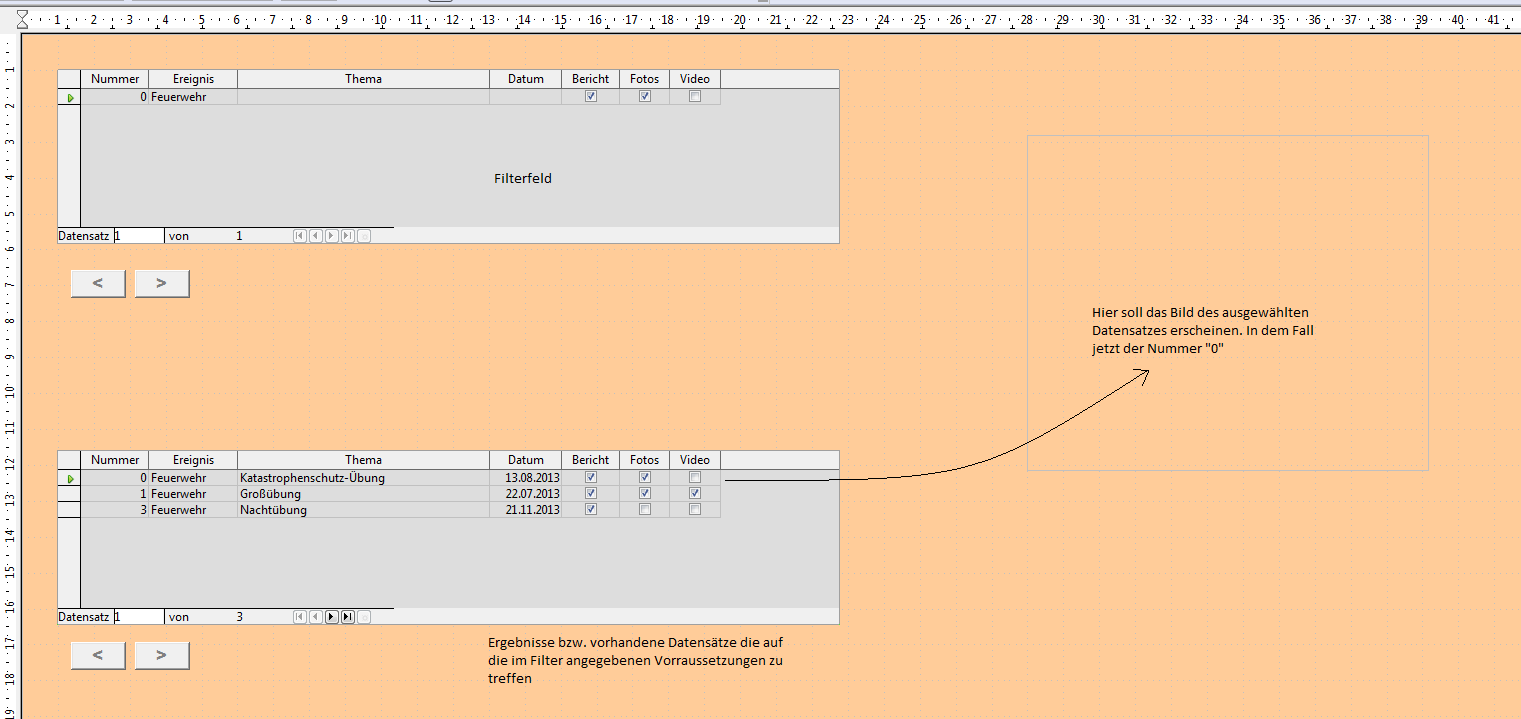Click the 'Filterfeld' label text
The height and width of the screenshot is (719, 1521).
[x=523, y=179]
